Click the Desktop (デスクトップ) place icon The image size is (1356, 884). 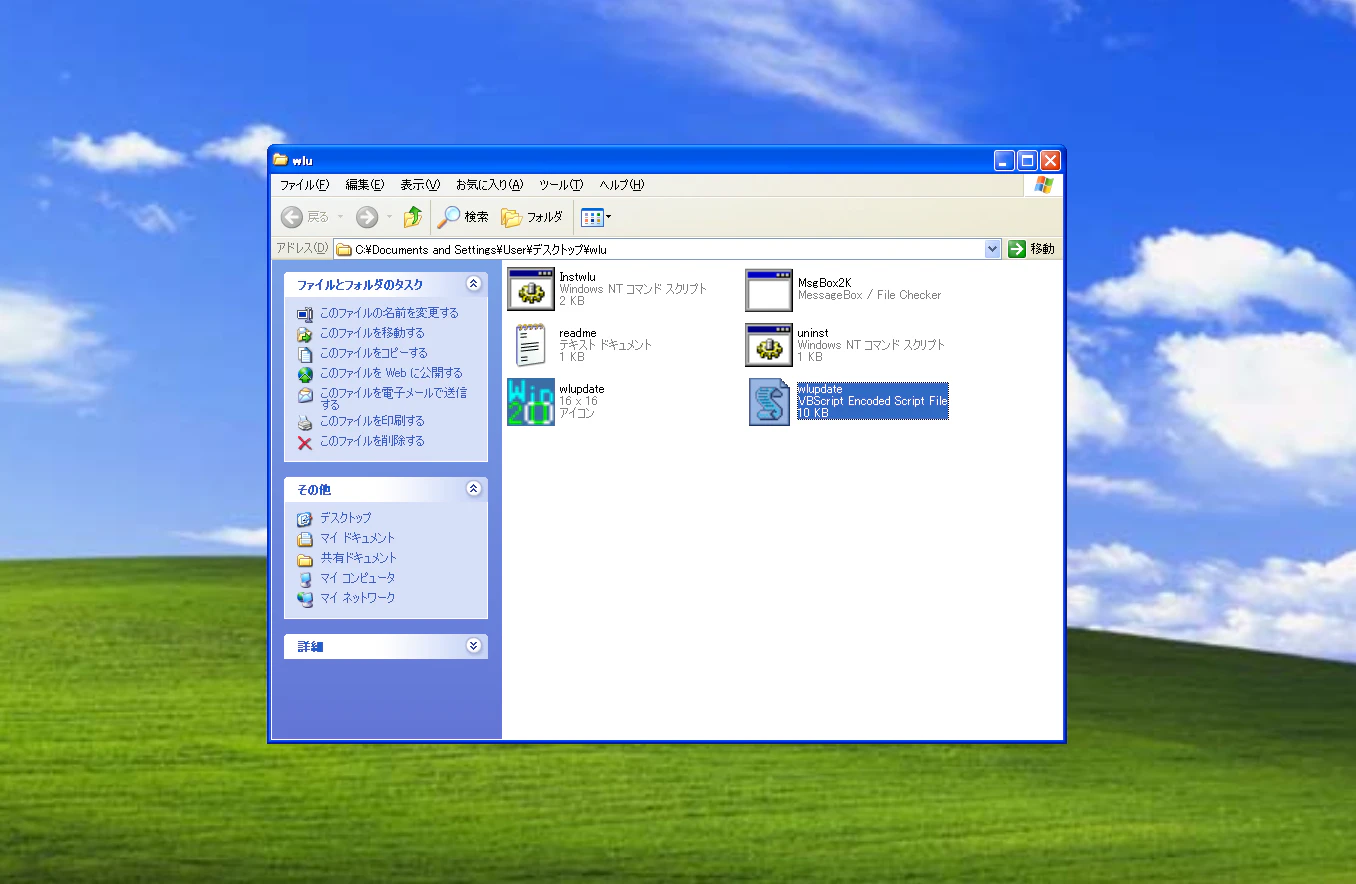305,518
